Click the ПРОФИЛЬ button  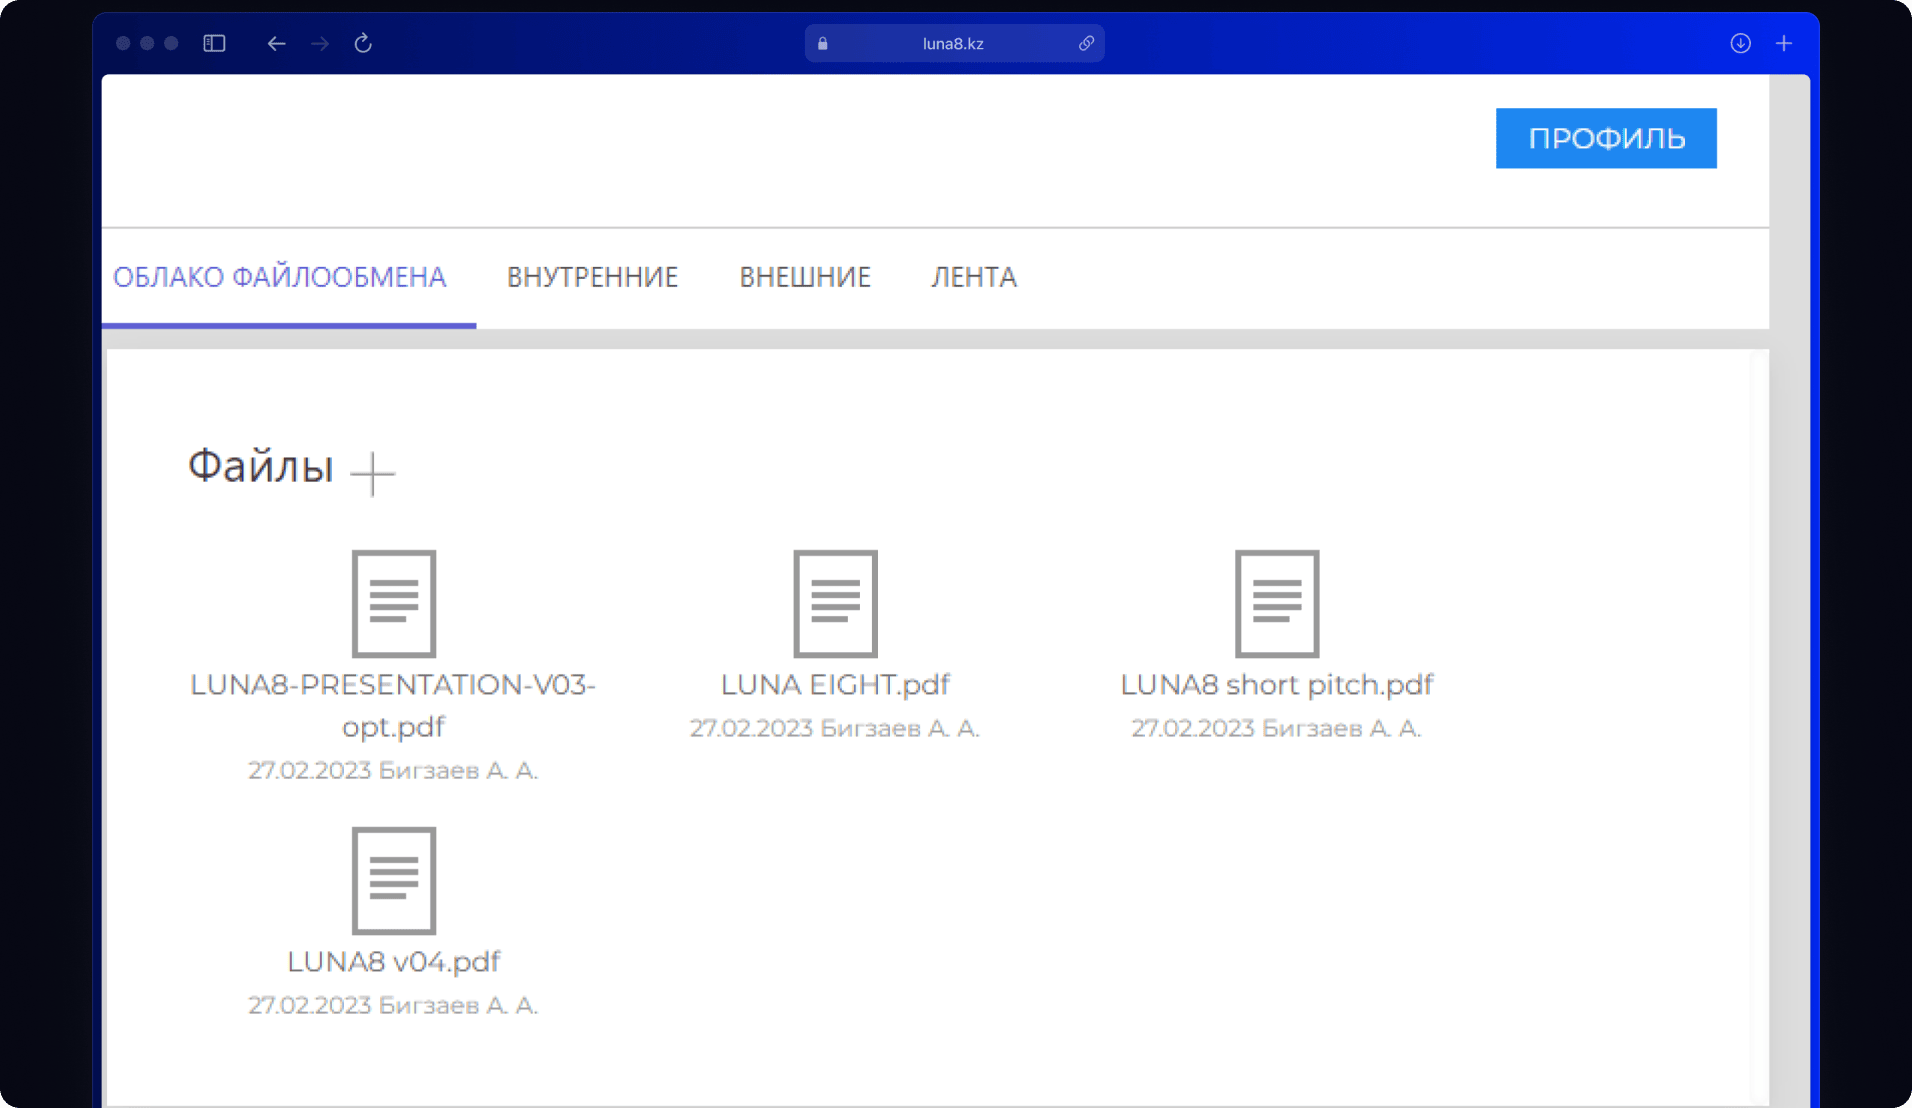pos(1606,138)
